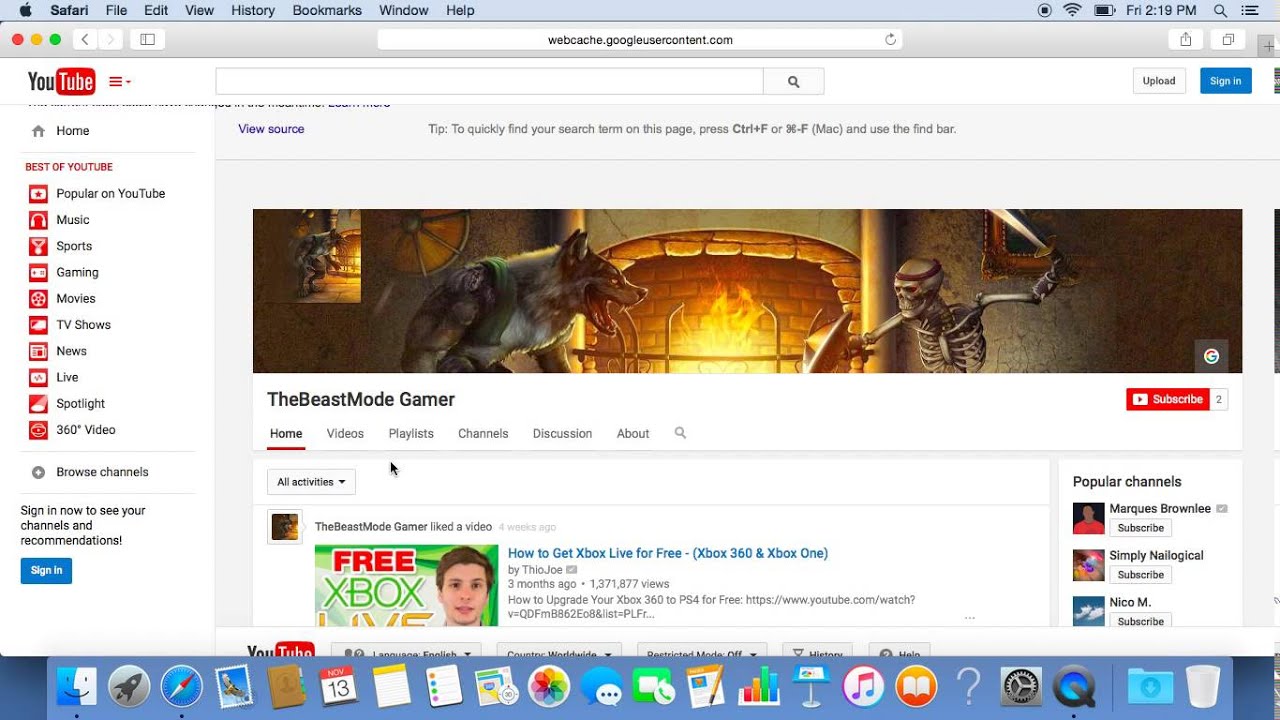Screen dimensions: 1280x720
Task: Click the YouTube logo in the header
Action: pyautogui.click(x=61, y=81)
